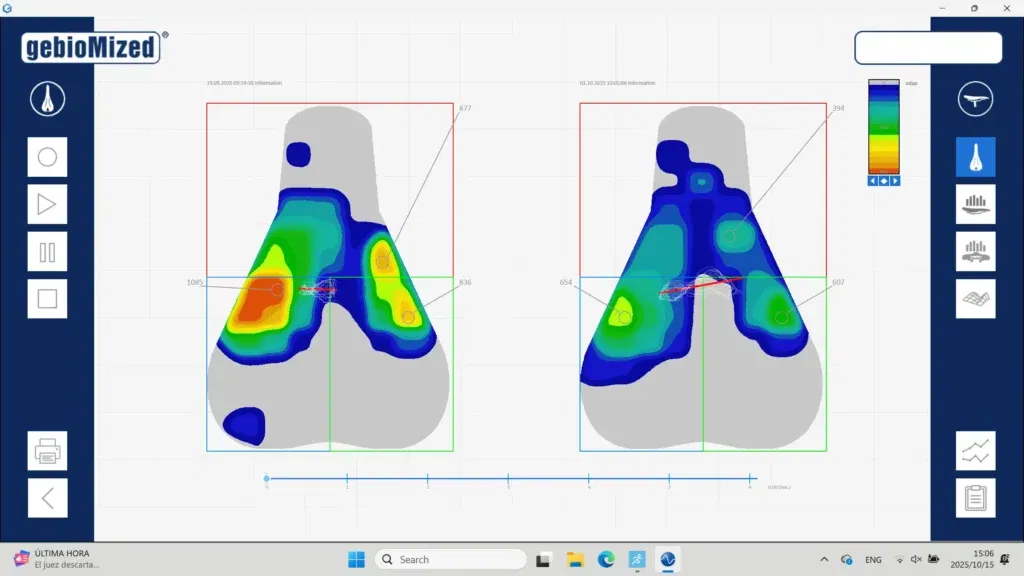
Task: Pause the current measurement playback
Action: (47, 251)
